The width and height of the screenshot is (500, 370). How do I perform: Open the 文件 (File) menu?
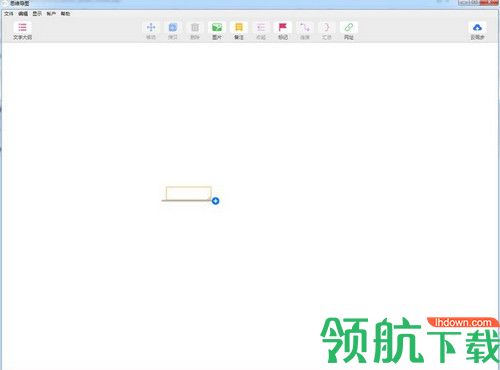coord(9,14)
